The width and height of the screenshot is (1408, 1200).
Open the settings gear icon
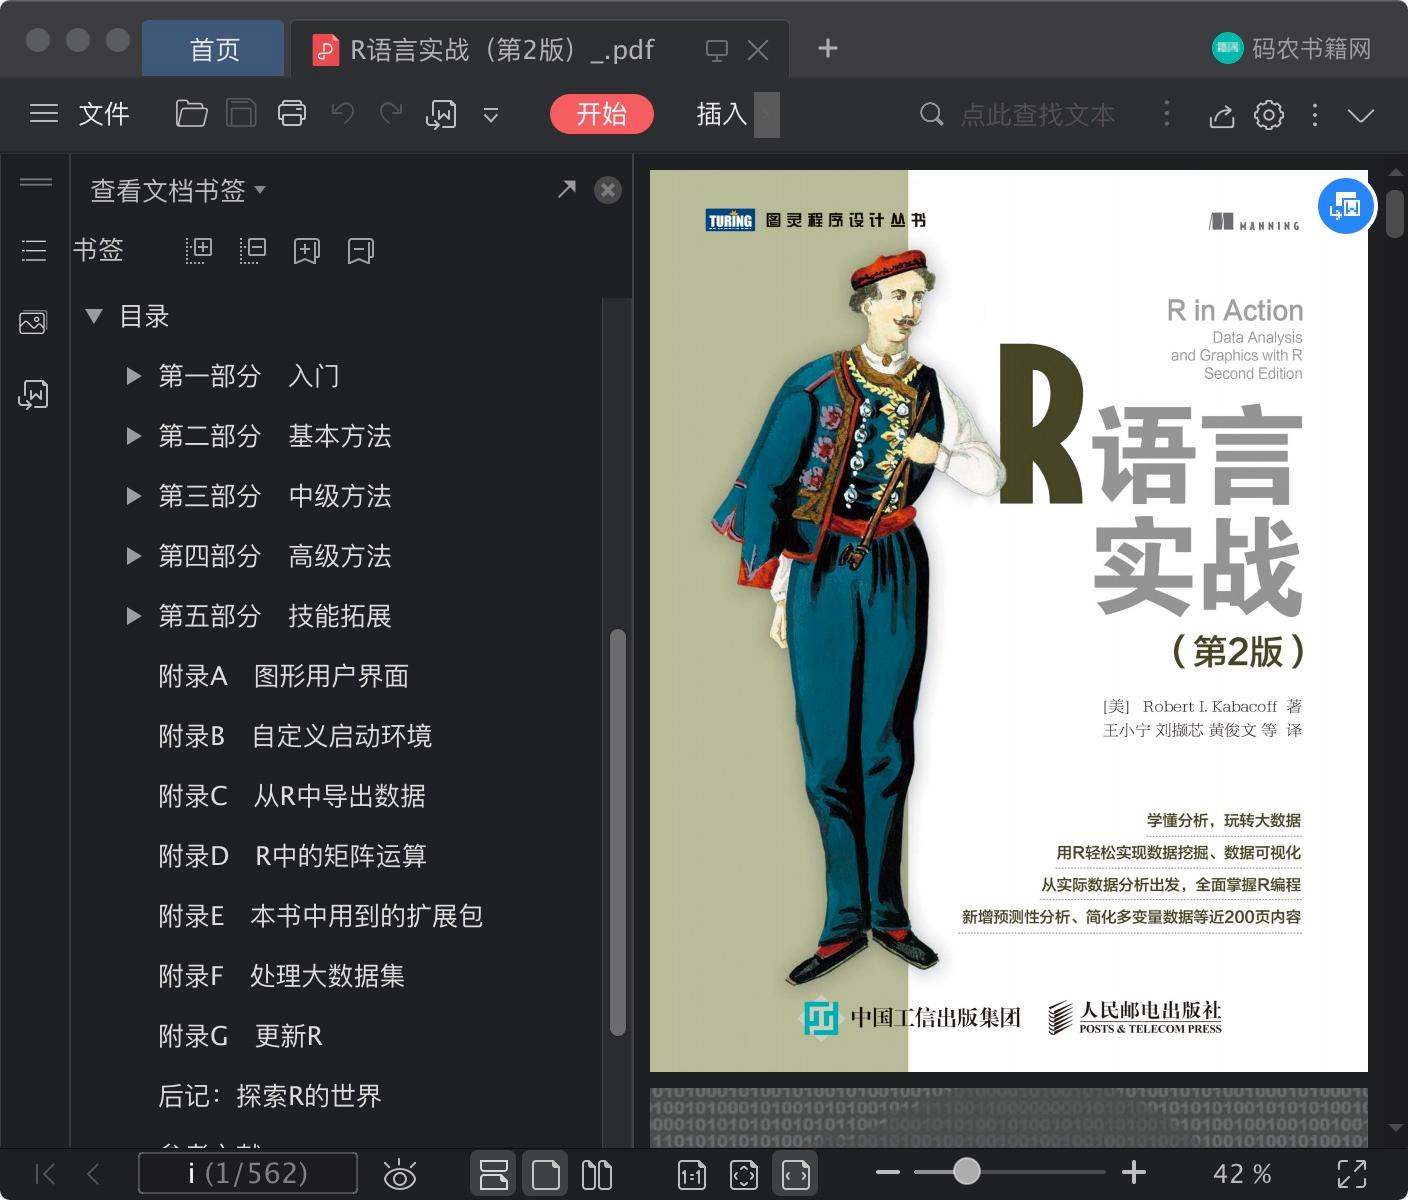click(1269, 114)
